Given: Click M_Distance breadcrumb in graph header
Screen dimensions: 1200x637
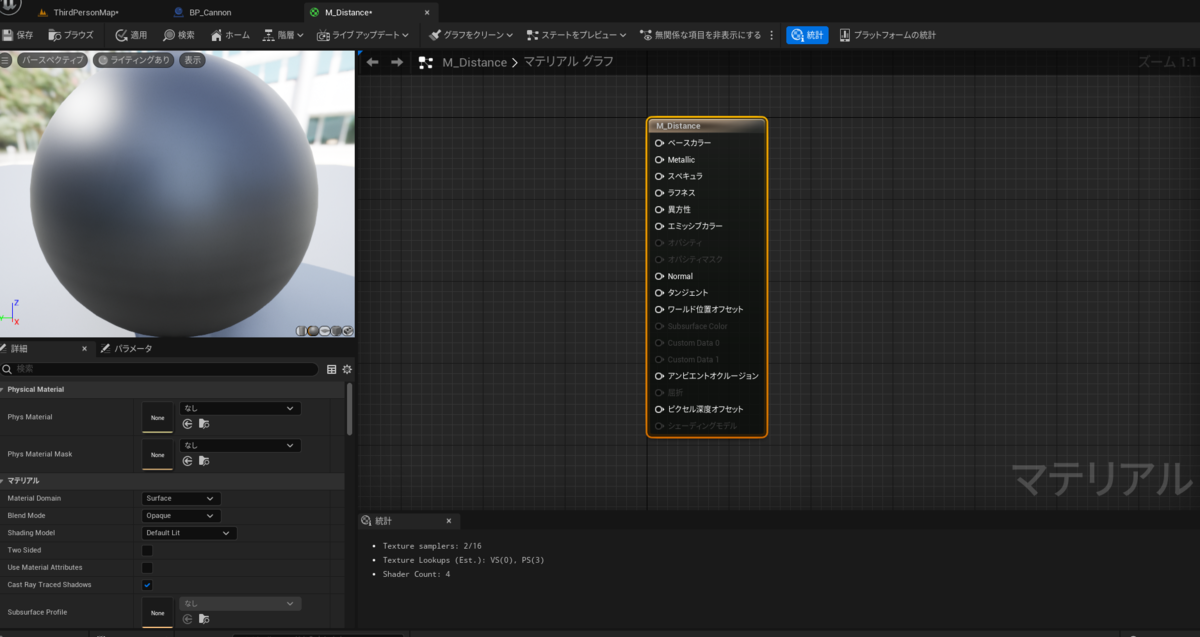Looking at the screenshot, I should (474, 62).
